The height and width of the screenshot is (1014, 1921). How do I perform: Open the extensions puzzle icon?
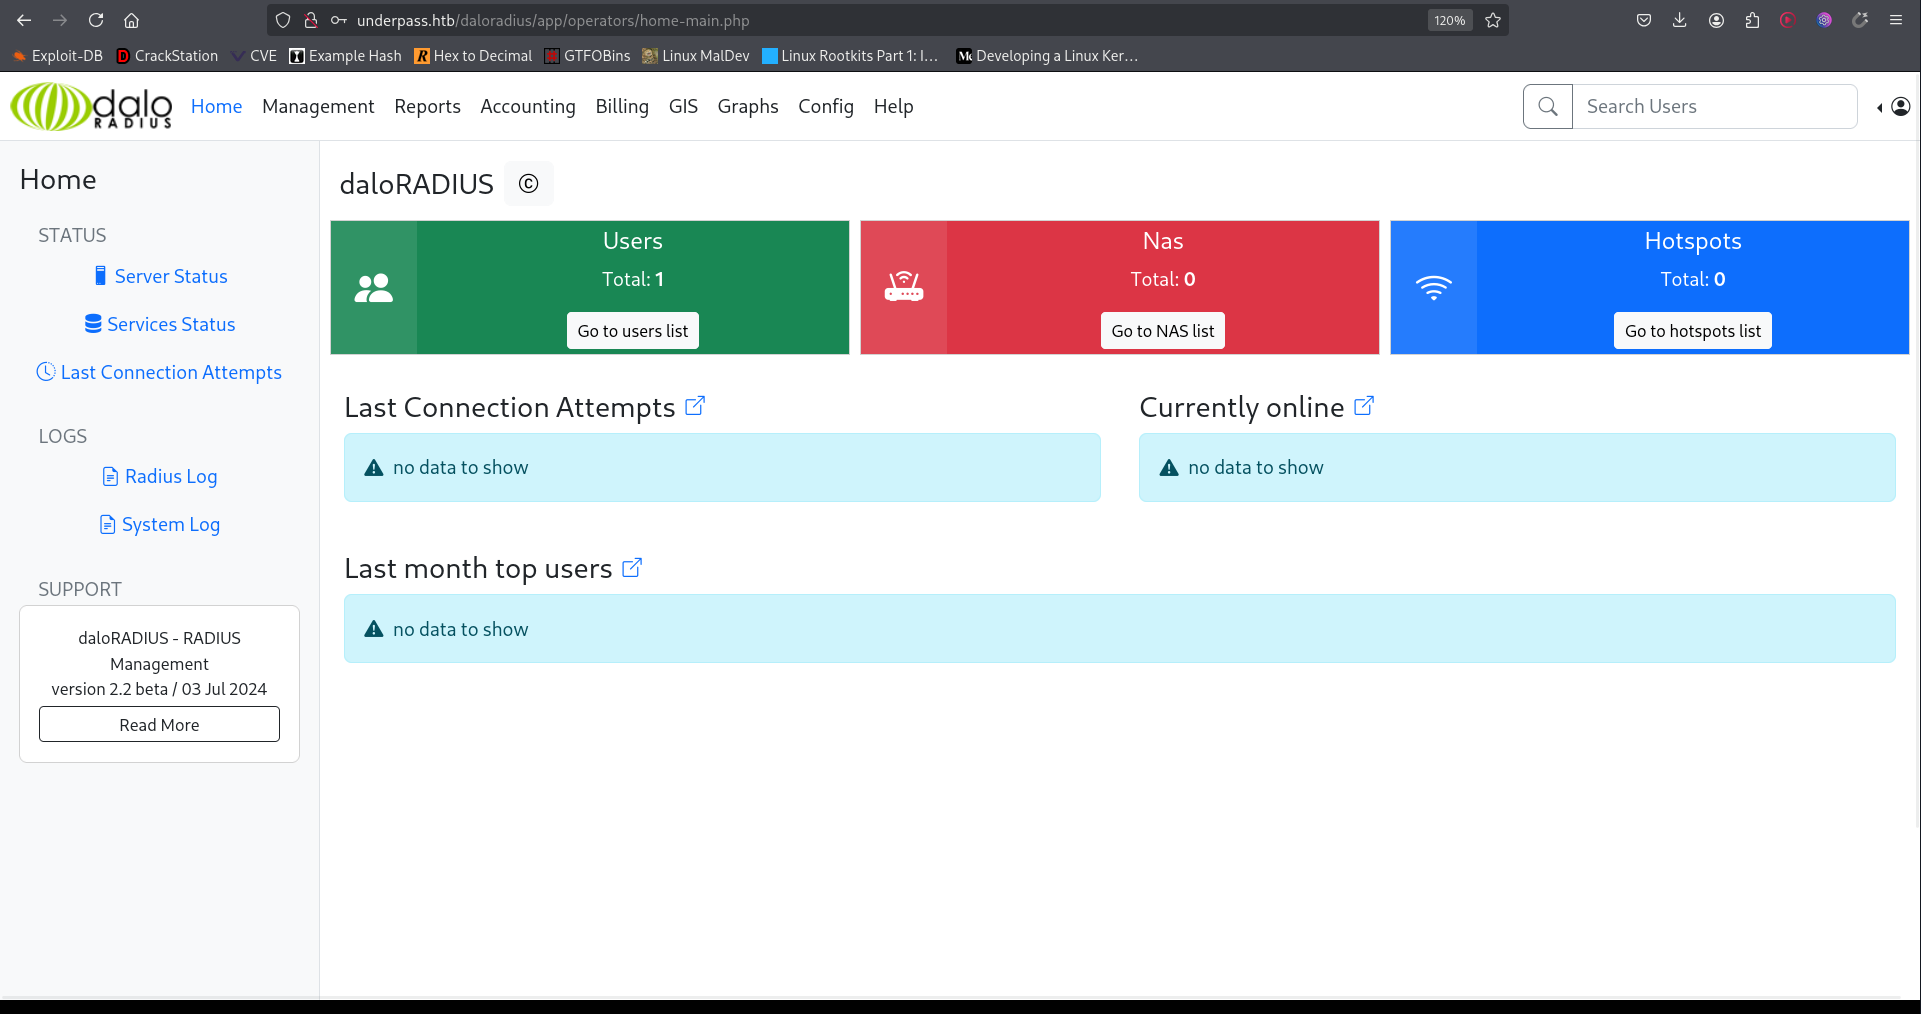pos(1752,20)
